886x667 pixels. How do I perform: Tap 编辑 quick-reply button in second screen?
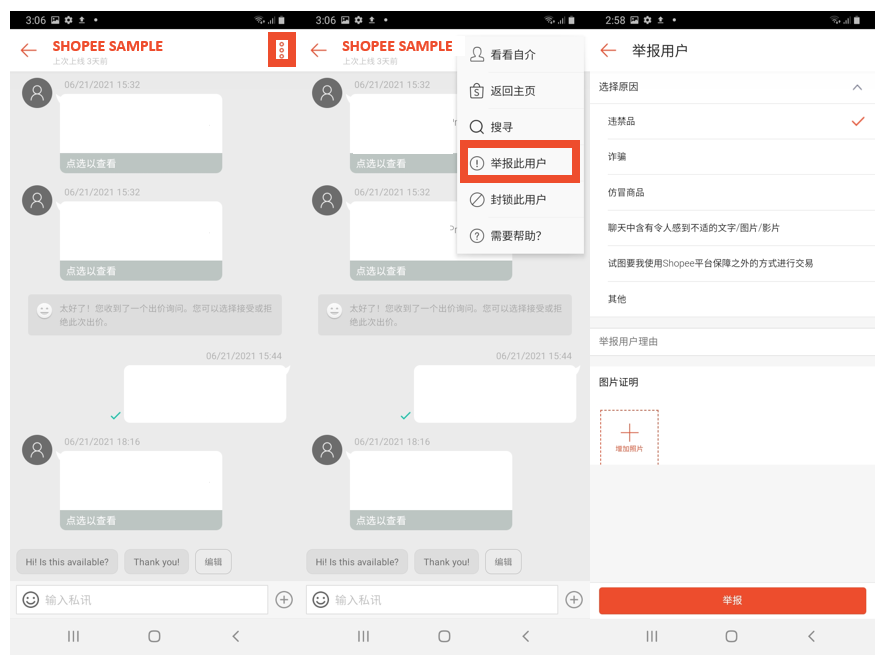503,562
